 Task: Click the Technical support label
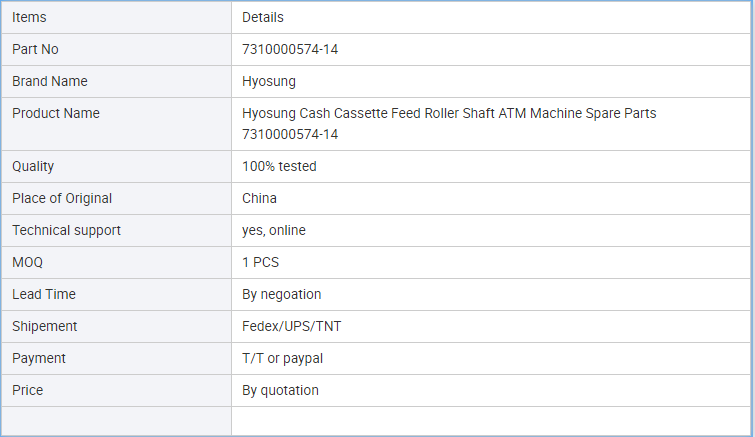pyautogui.click(x=66, y=231)
